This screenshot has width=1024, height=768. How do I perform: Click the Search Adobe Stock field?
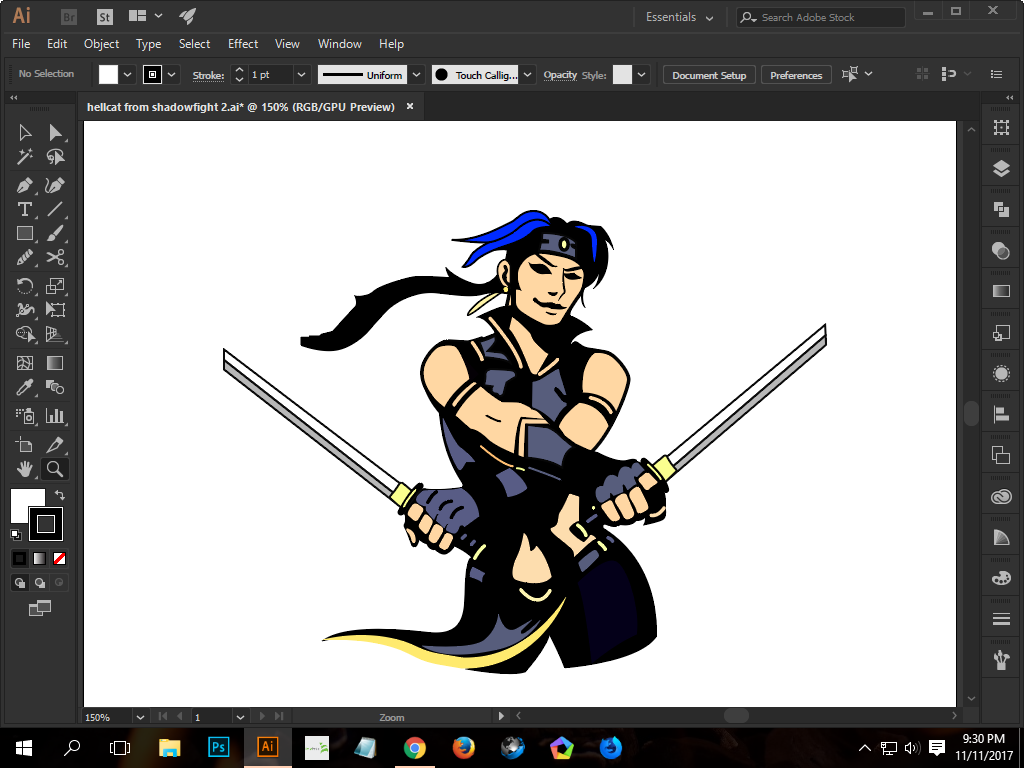click(820, 17)
